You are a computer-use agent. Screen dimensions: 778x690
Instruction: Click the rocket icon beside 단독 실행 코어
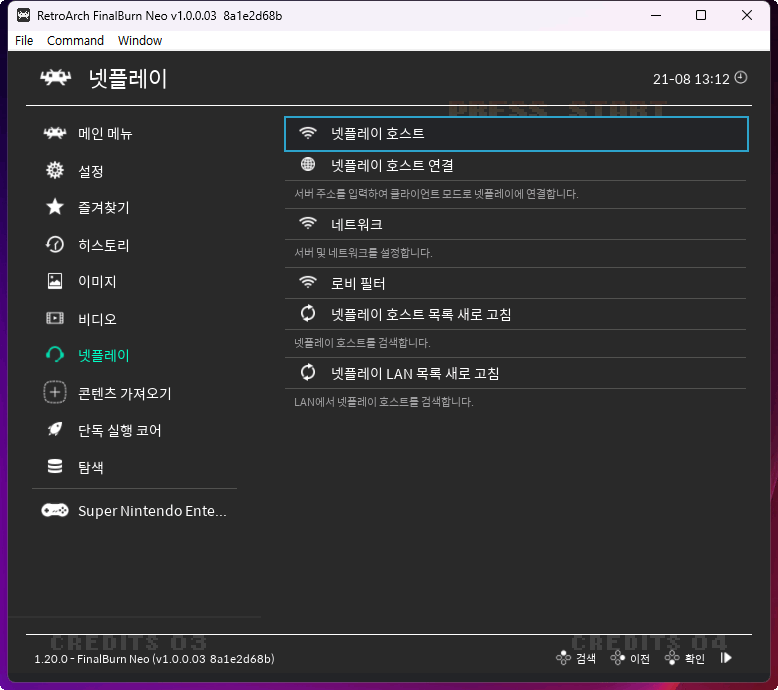coord(55,430)
